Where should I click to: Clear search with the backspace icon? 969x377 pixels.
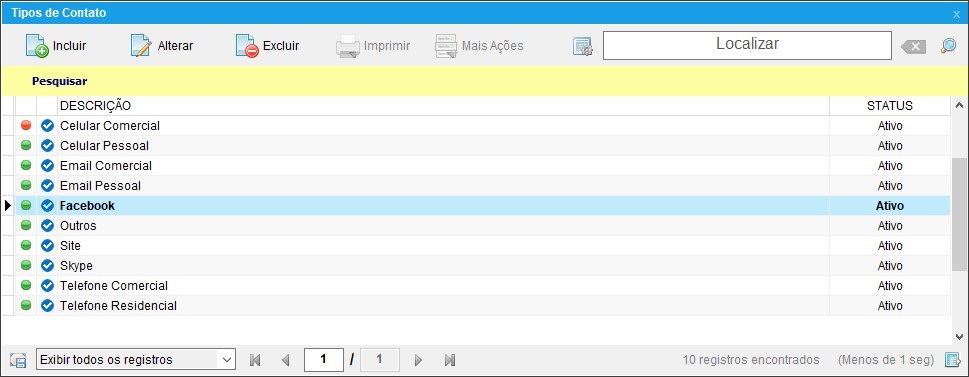913,46
